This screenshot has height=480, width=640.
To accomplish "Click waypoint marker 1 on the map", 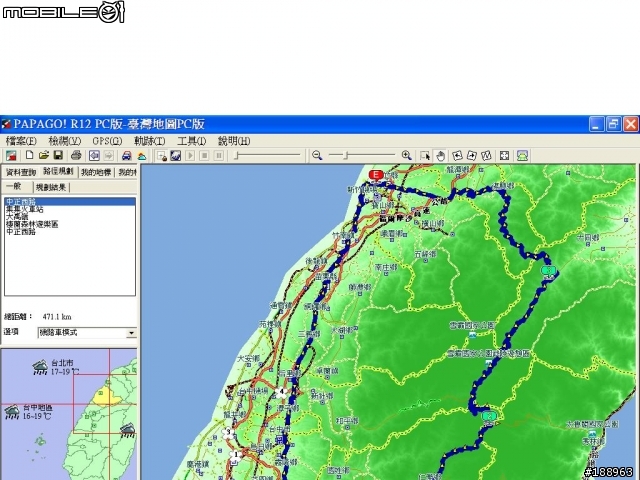I will [x=235, y=454].
